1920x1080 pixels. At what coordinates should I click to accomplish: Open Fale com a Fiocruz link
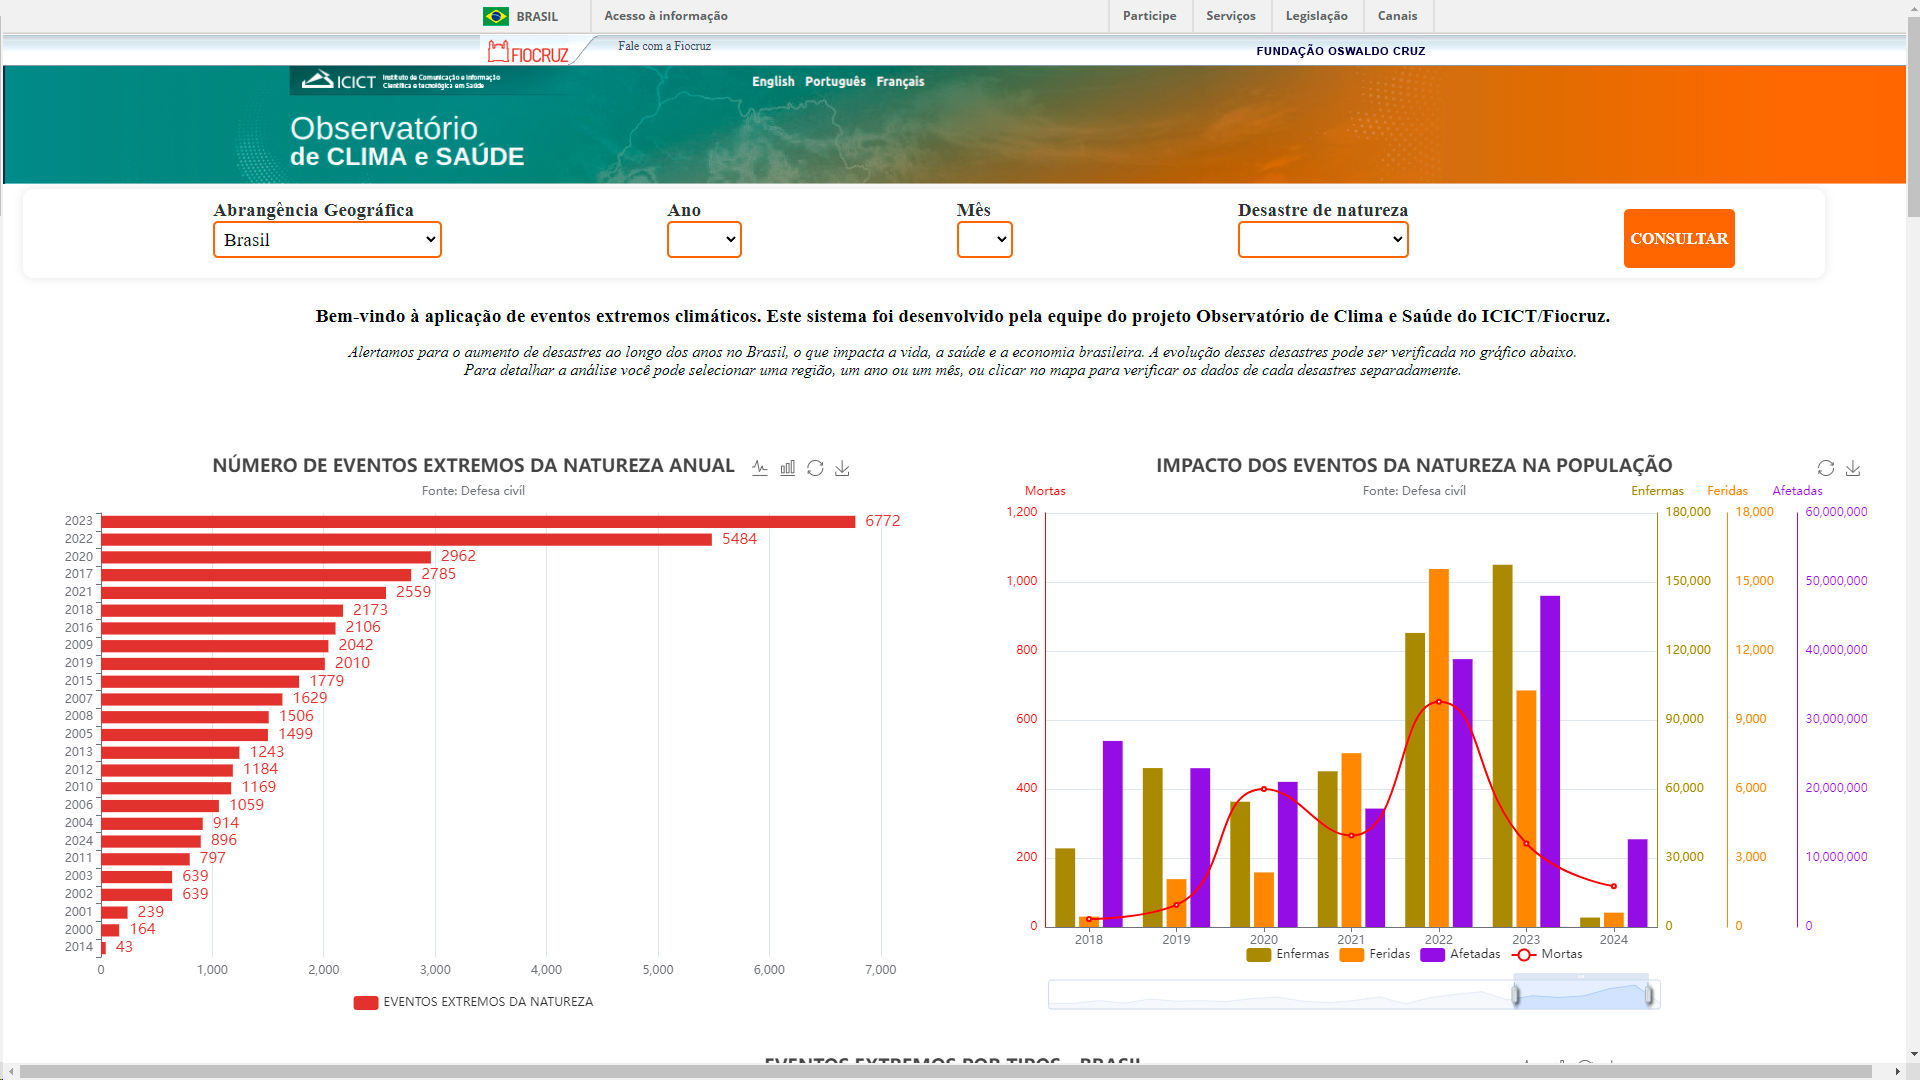pos(664,46)
